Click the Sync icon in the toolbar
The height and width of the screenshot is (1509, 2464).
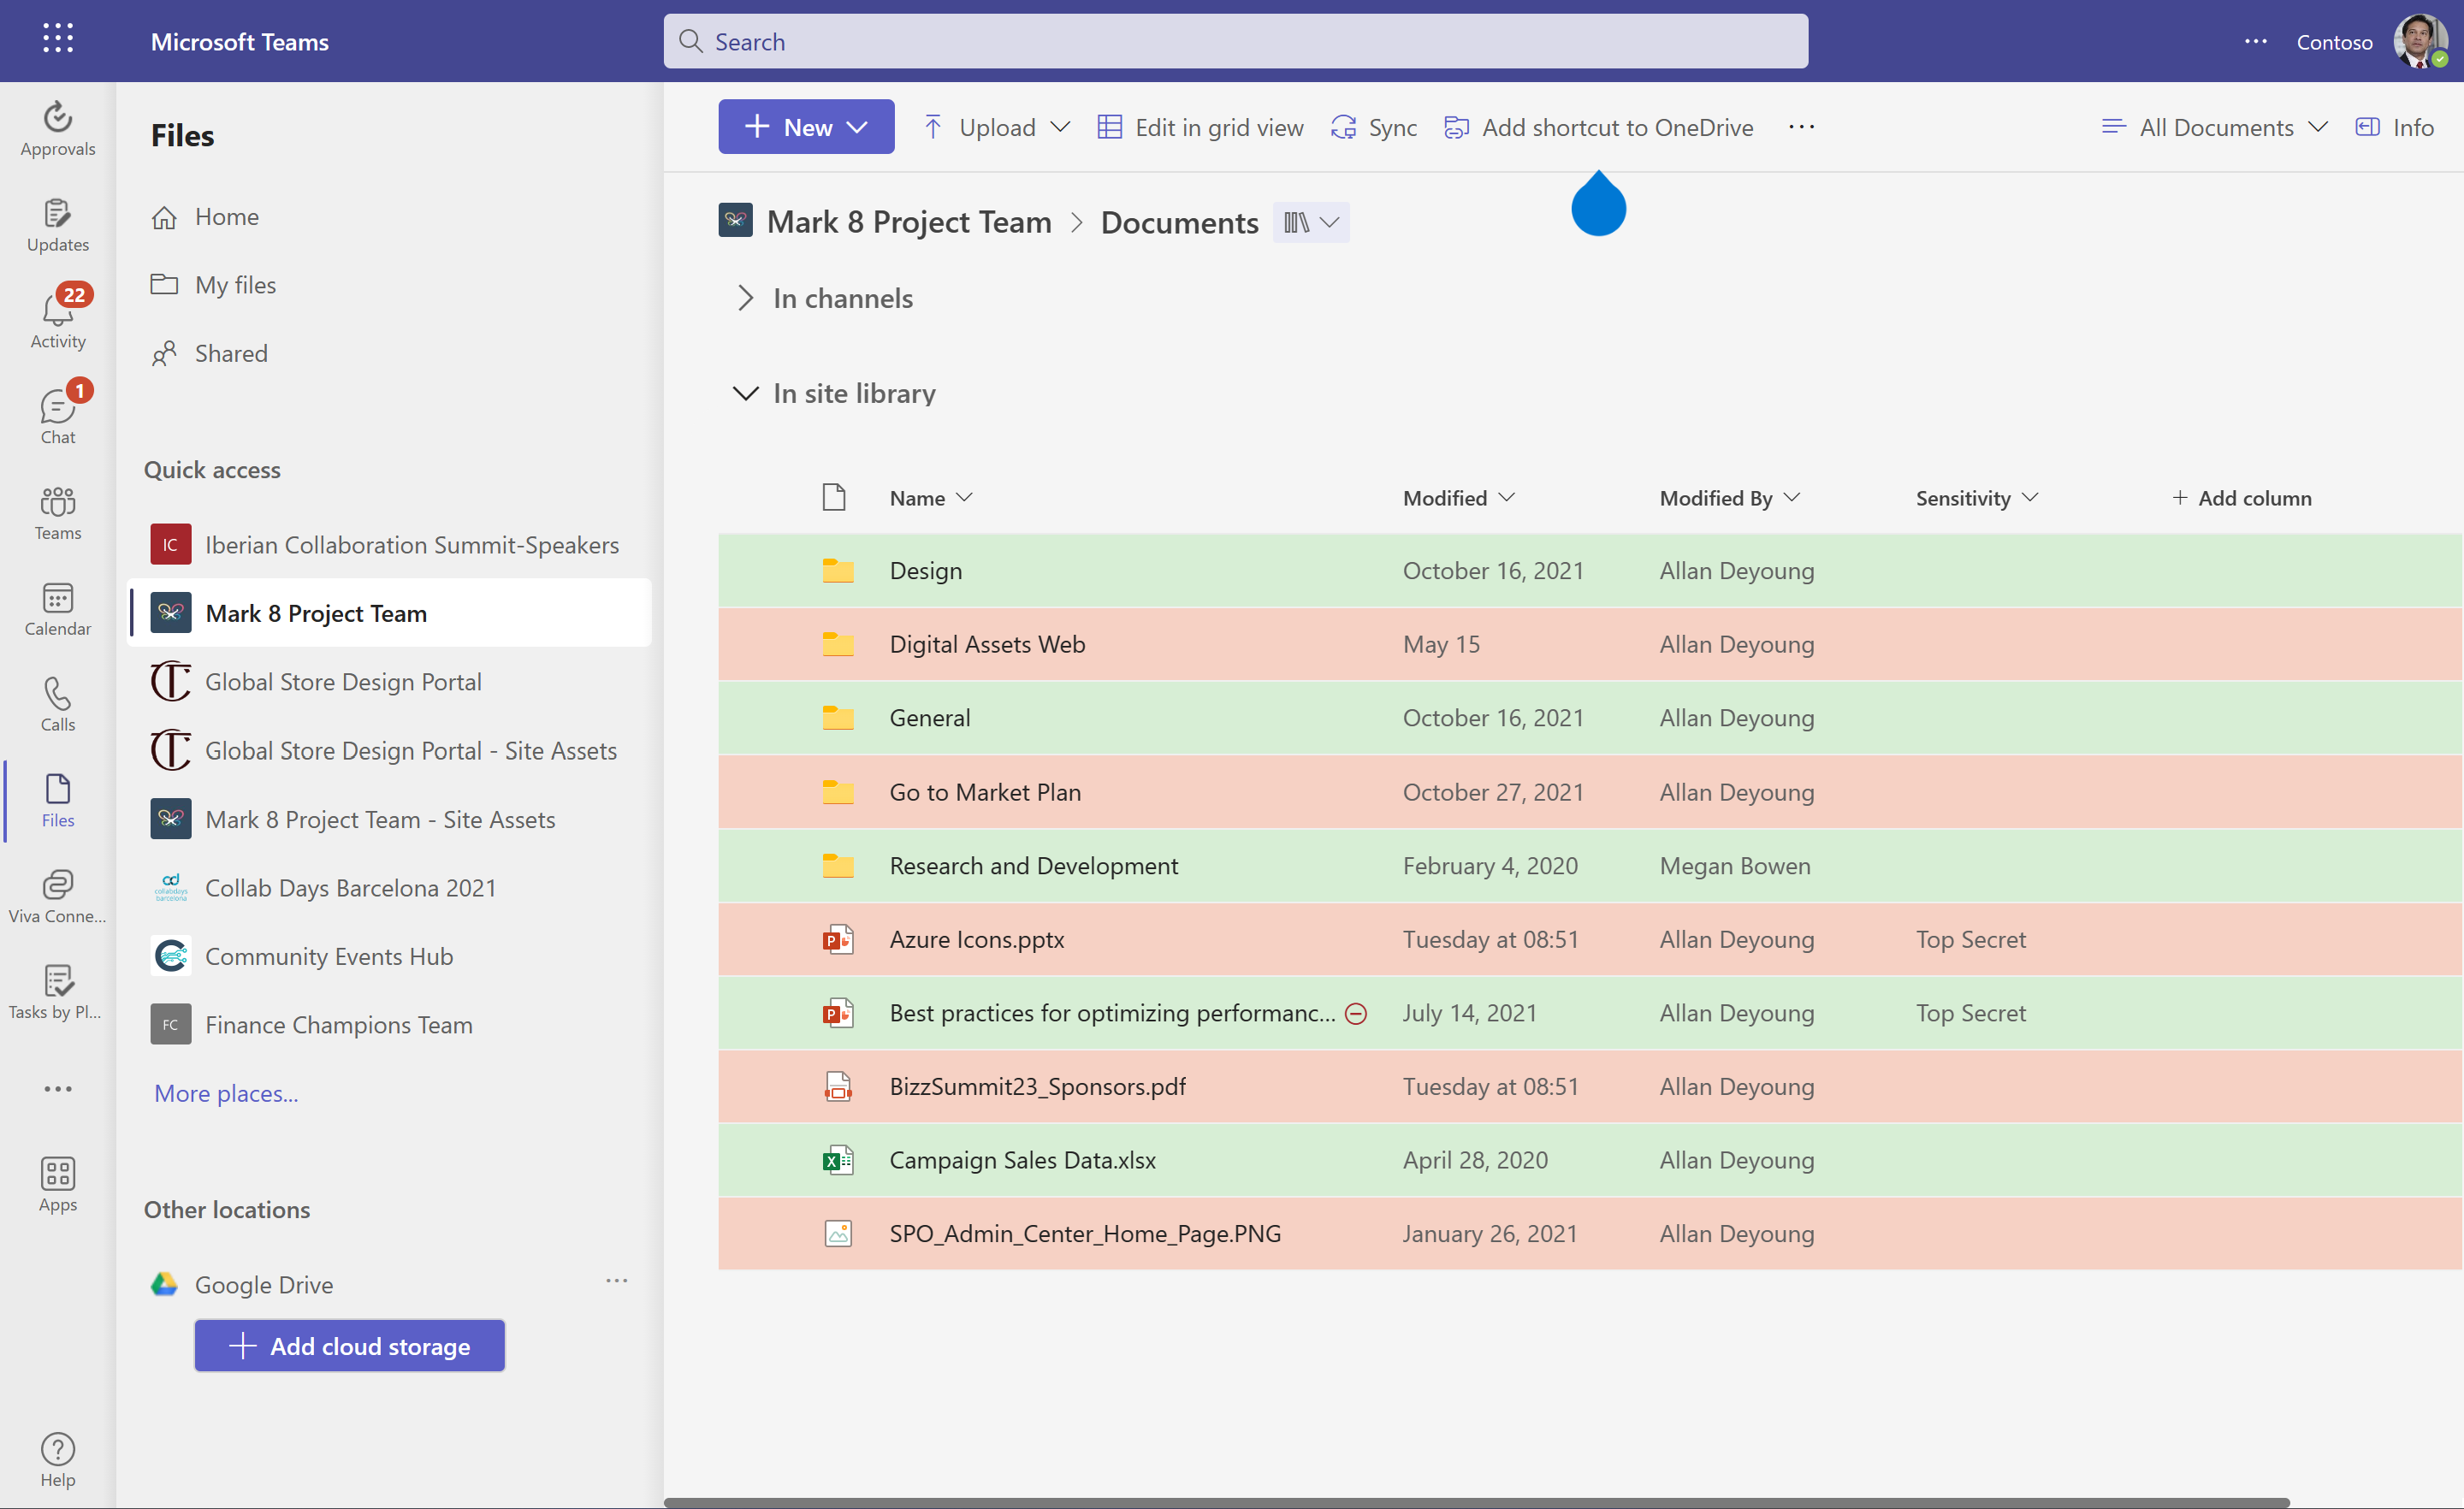coord(1373,127)
